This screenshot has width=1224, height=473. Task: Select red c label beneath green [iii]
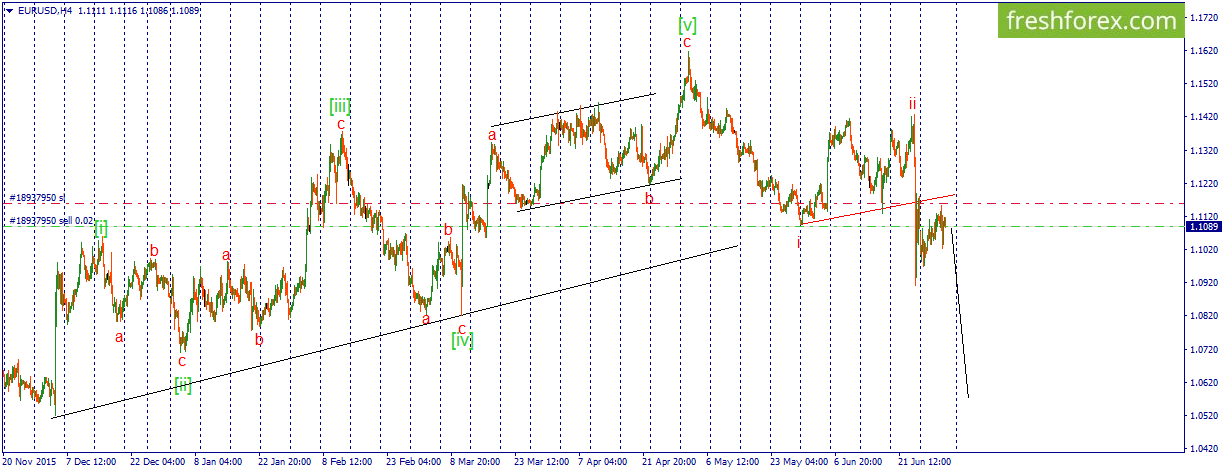tap(341, 123)
